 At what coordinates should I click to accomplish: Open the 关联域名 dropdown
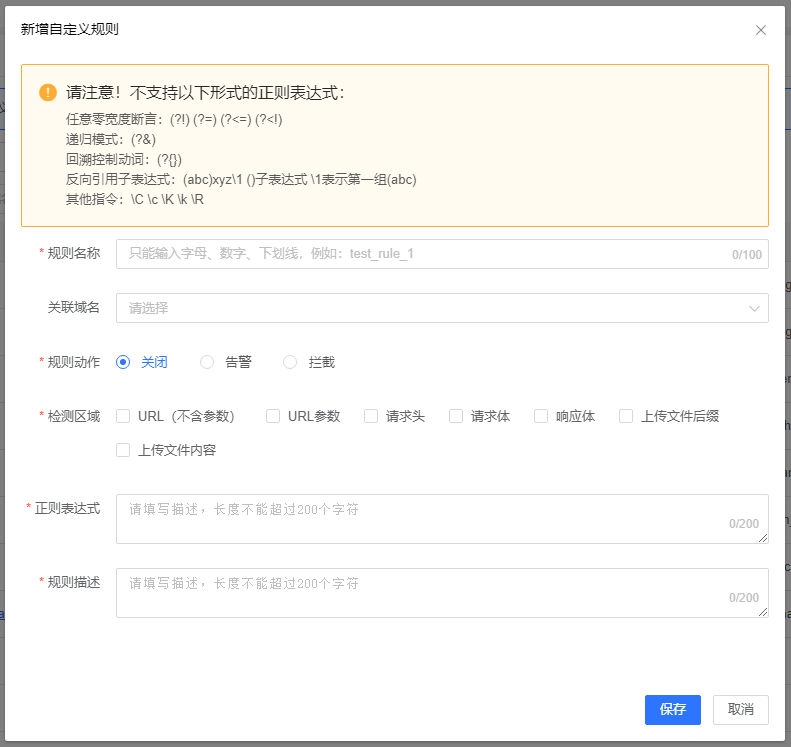[x=442, y=308]
